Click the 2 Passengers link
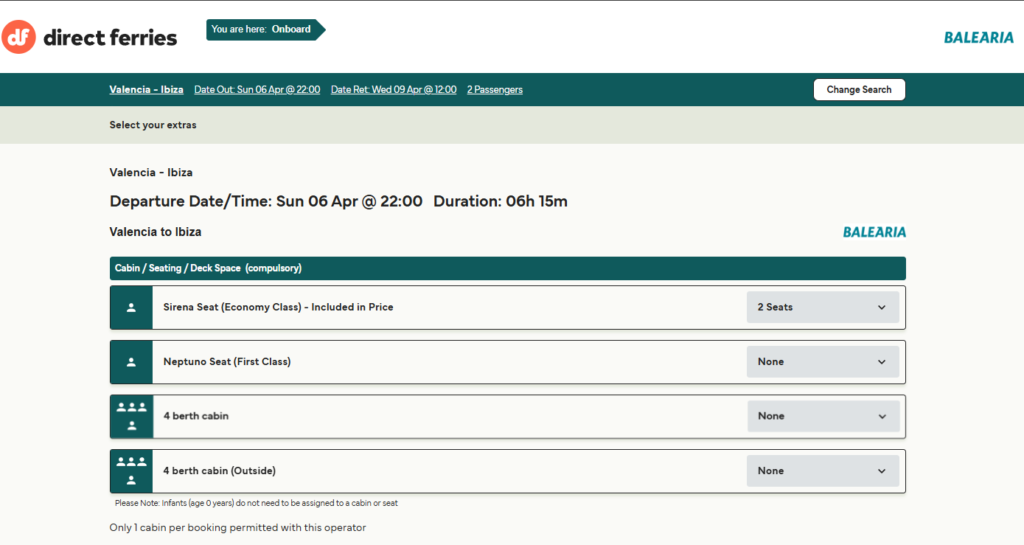This screenshot has height=545, width=1024. tap(494, 90)
